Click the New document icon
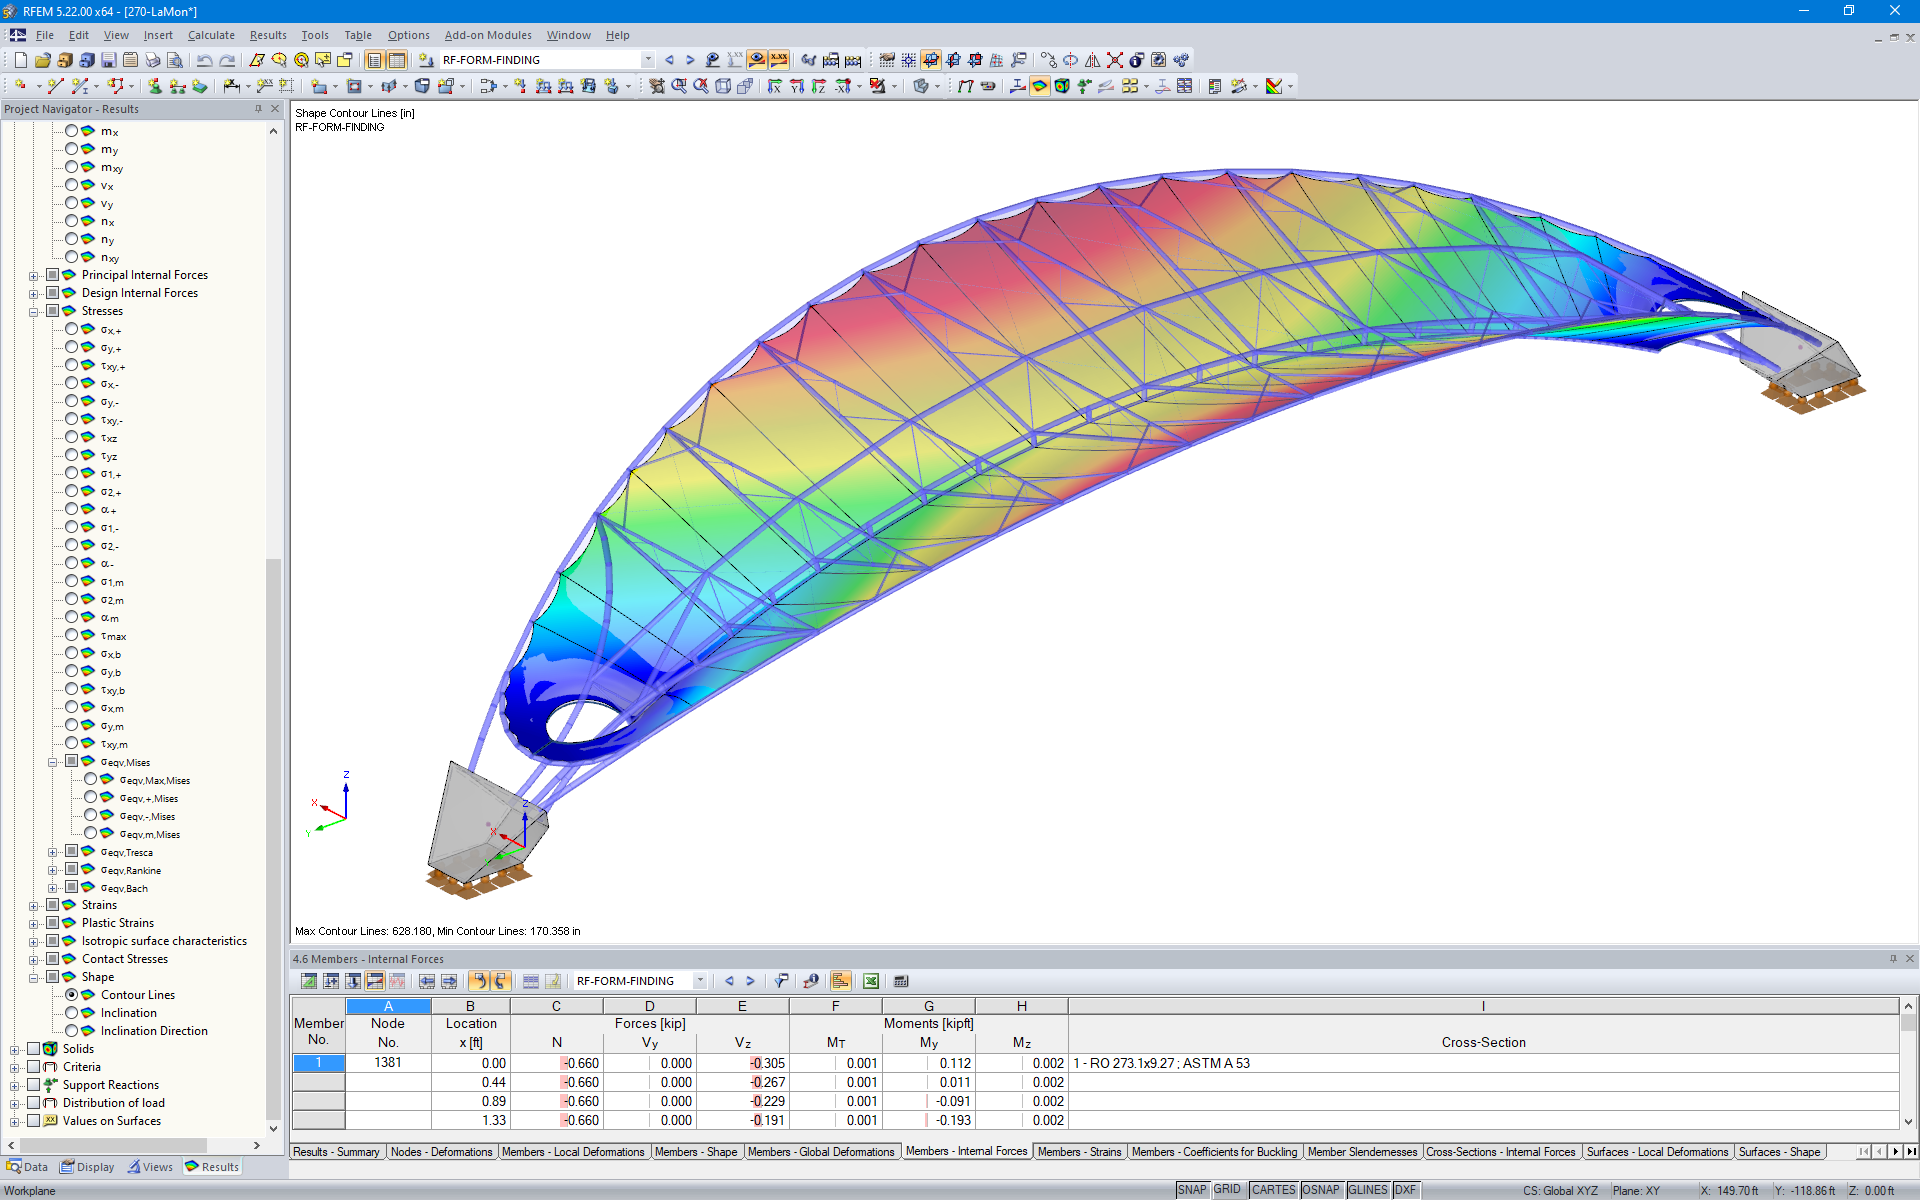 [x=20, y=60]
